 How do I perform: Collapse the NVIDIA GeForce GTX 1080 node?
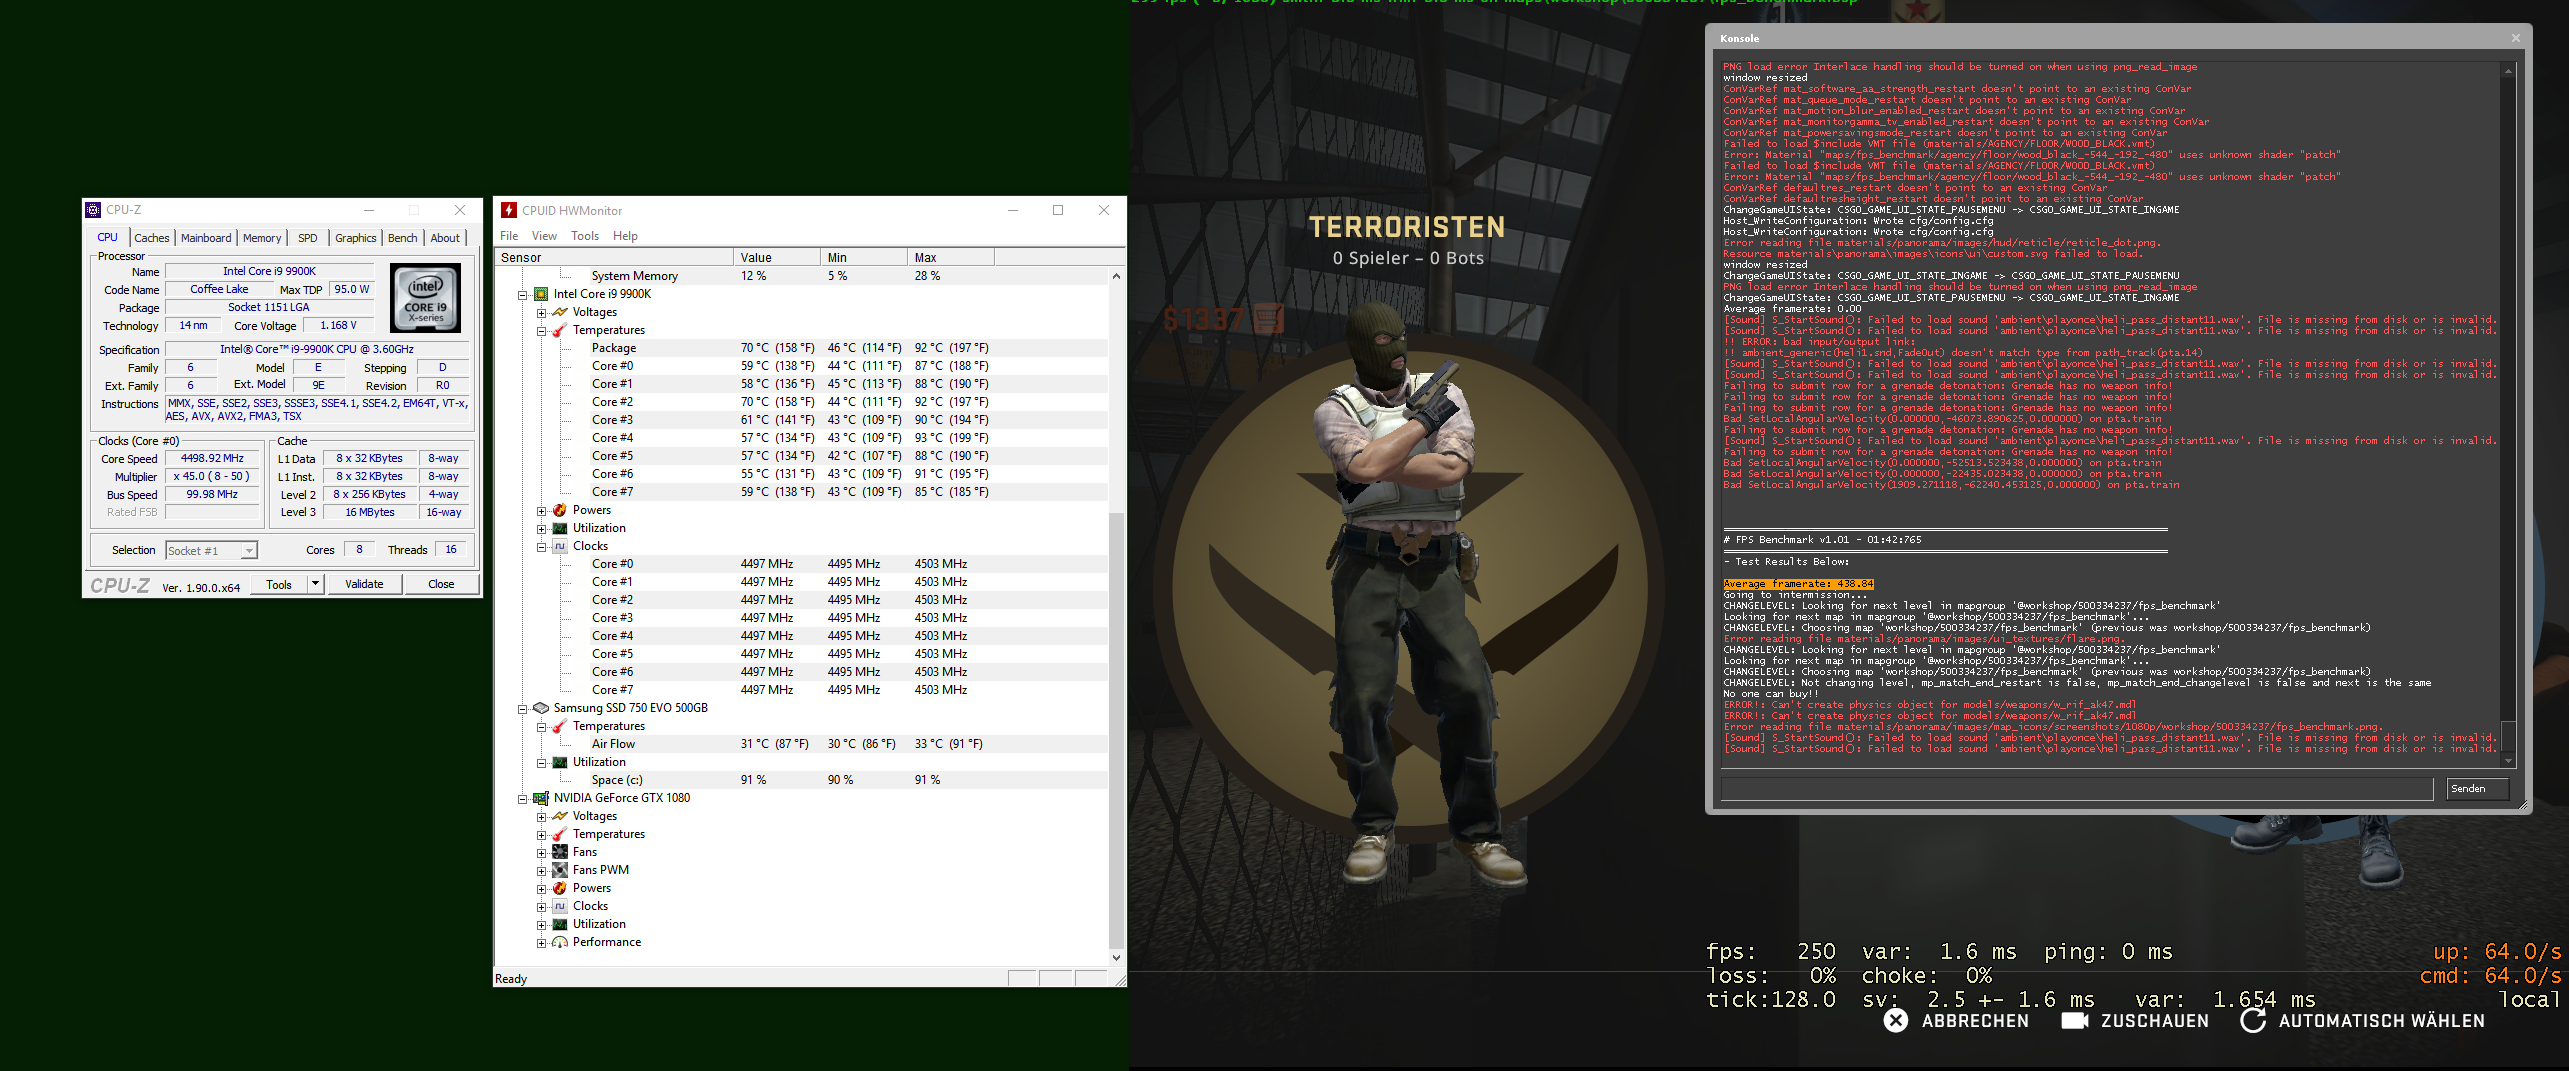tap(522, 799)
